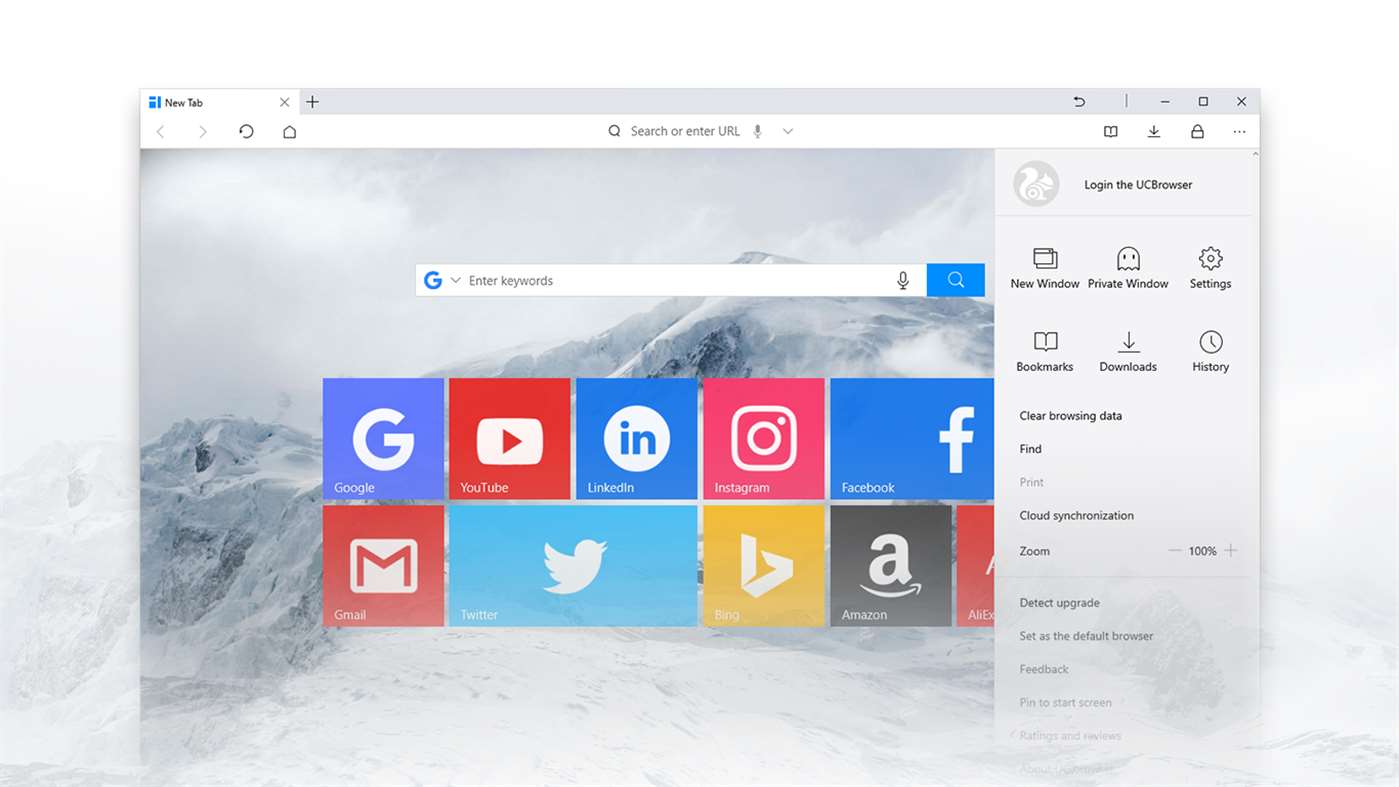
Task: Open a New Window from the menu
Action: click(x=1045, y=268)
